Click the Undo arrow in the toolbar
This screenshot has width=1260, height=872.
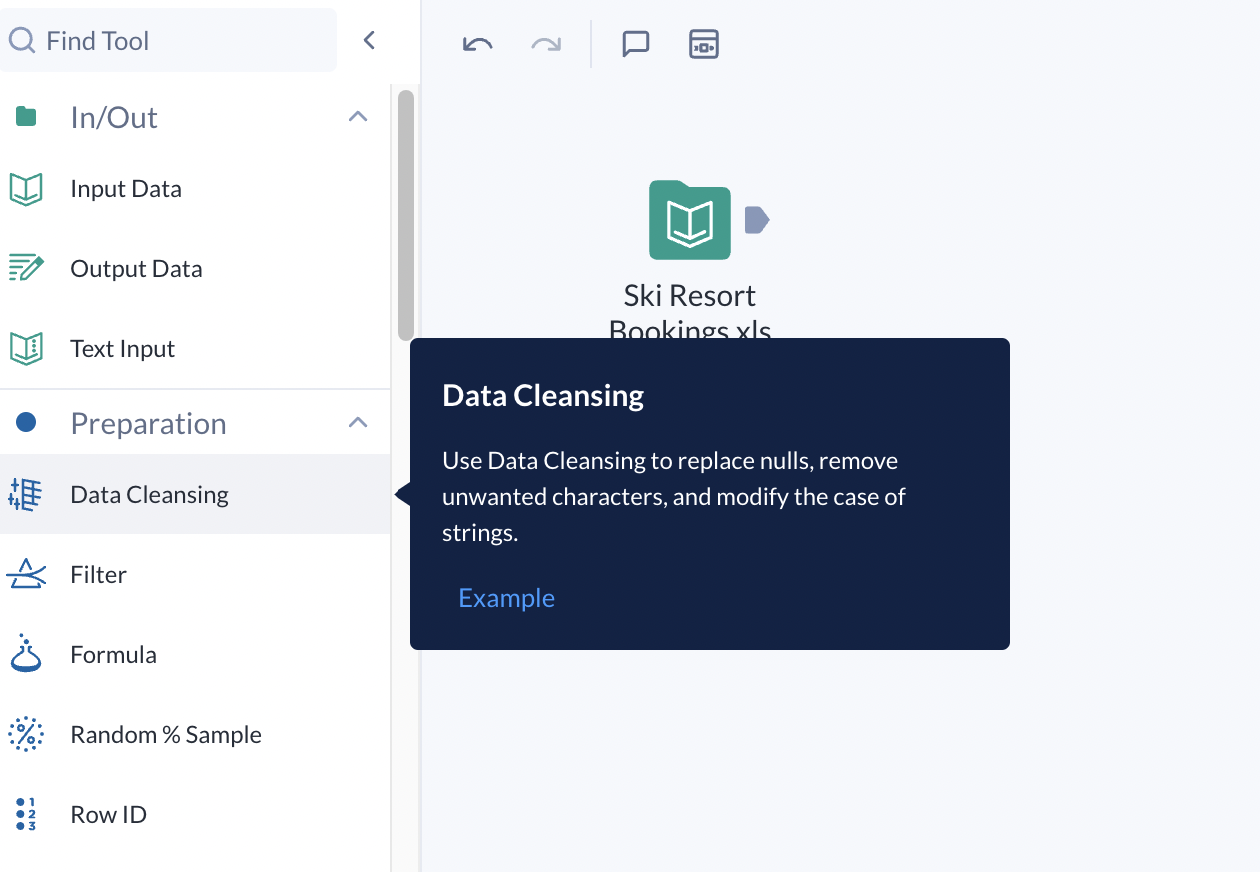tap(477, 44)
